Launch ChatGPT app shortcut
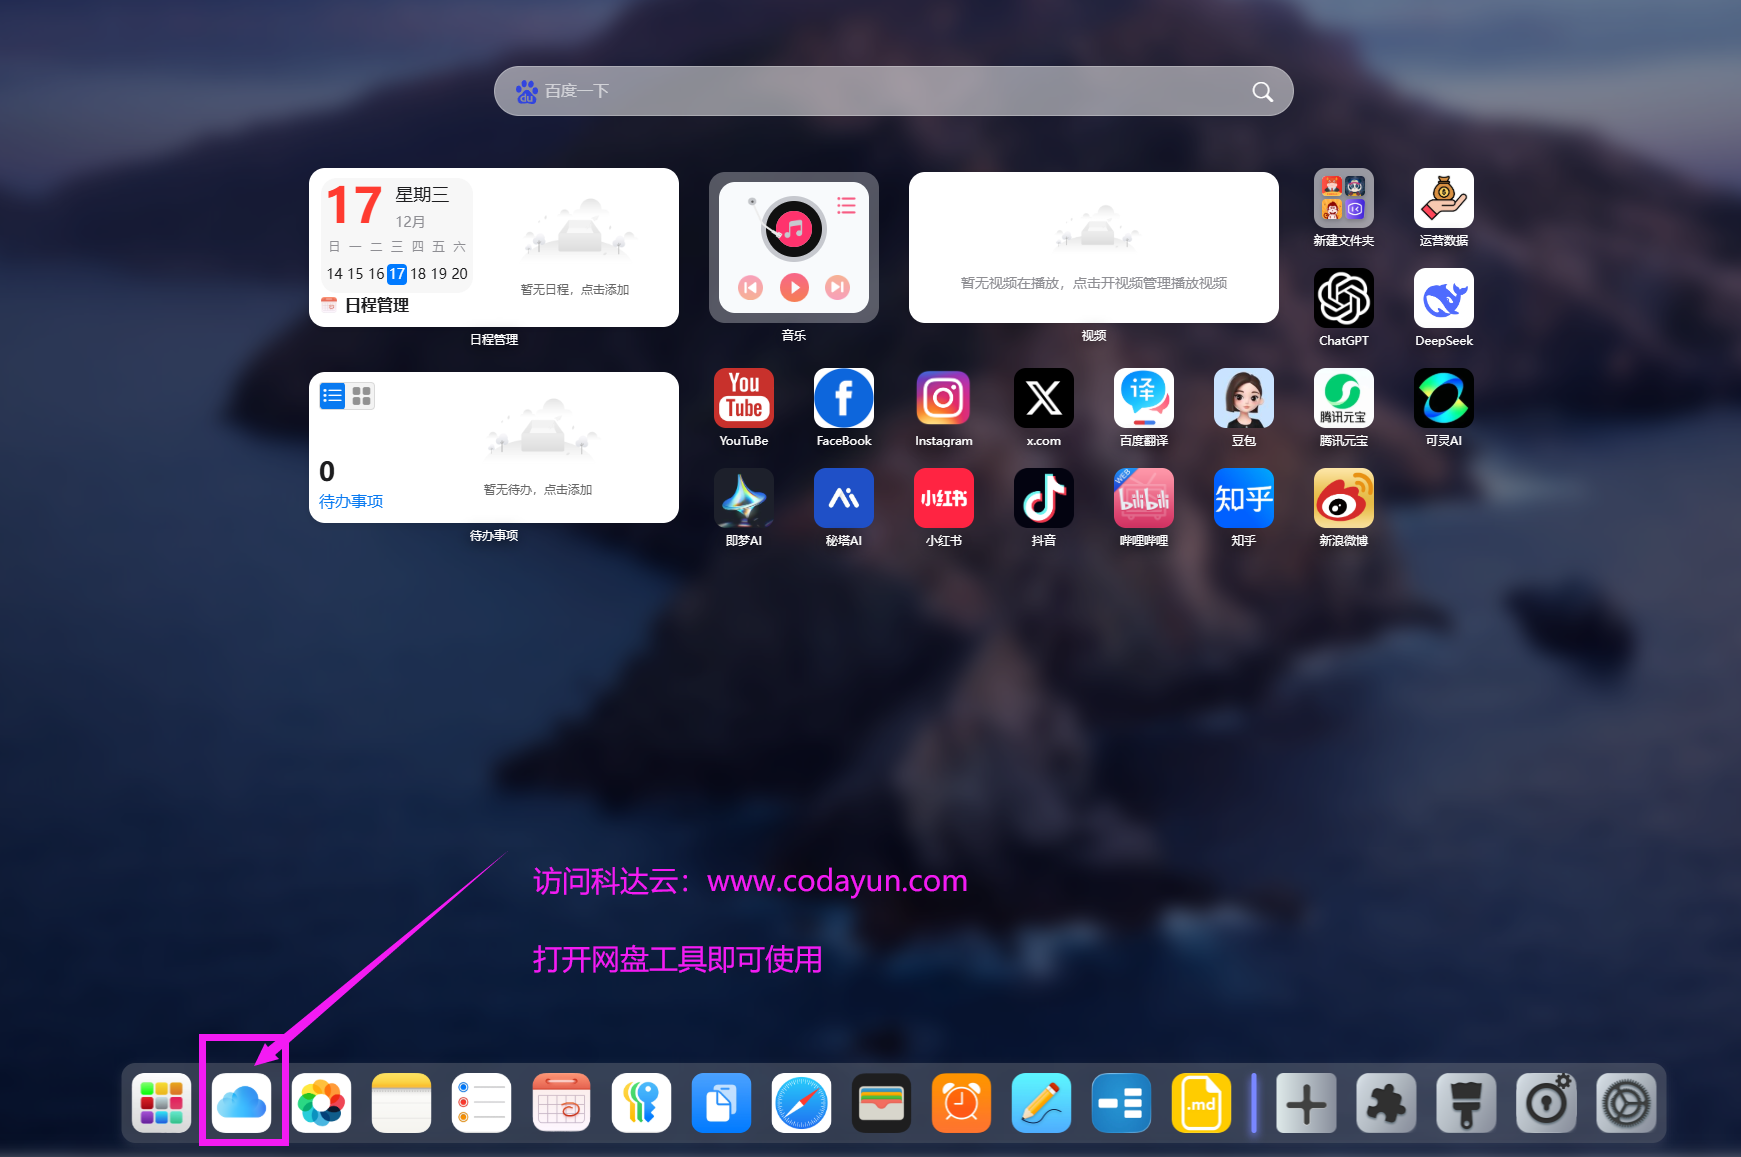The height and width of the screenshot is (1157, 1741). (x=1343, y=298)
